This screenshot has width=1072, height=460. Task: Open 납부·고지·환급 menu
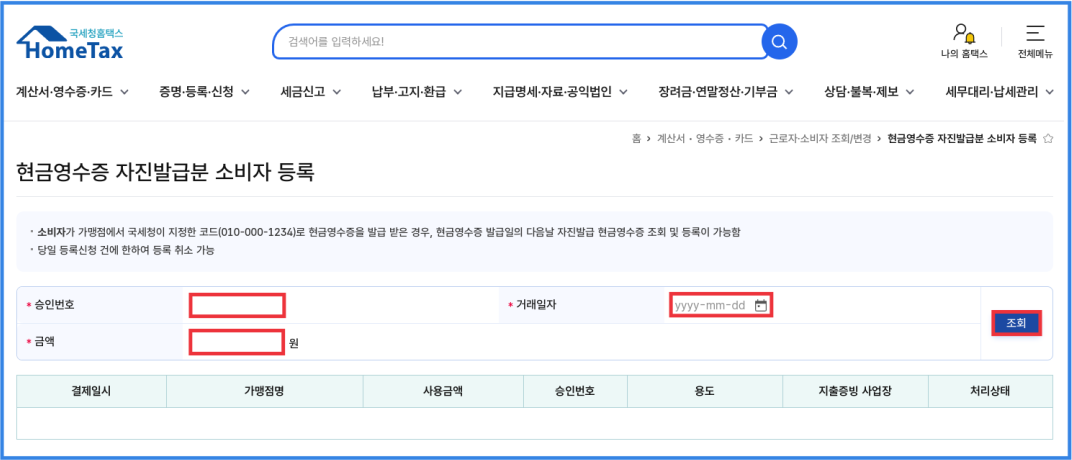coord(417,92)
